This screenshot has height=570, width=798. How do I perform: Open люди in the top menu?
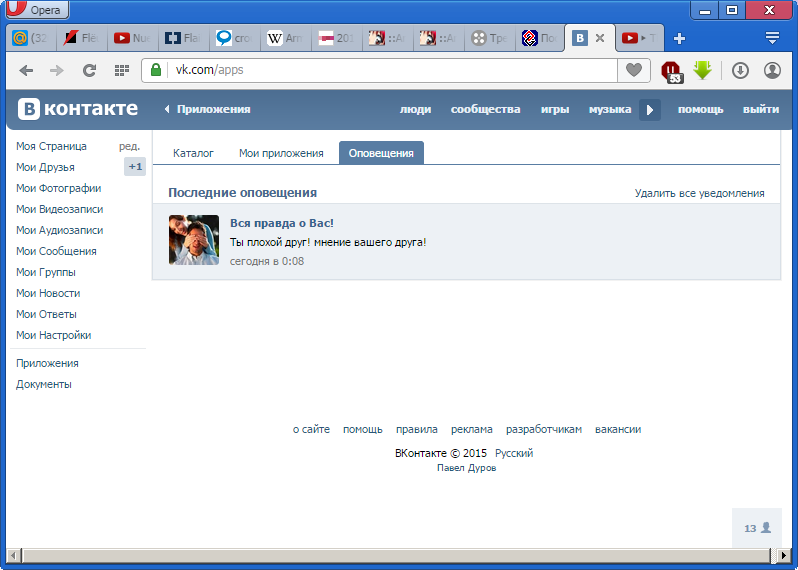click(415, 109)
